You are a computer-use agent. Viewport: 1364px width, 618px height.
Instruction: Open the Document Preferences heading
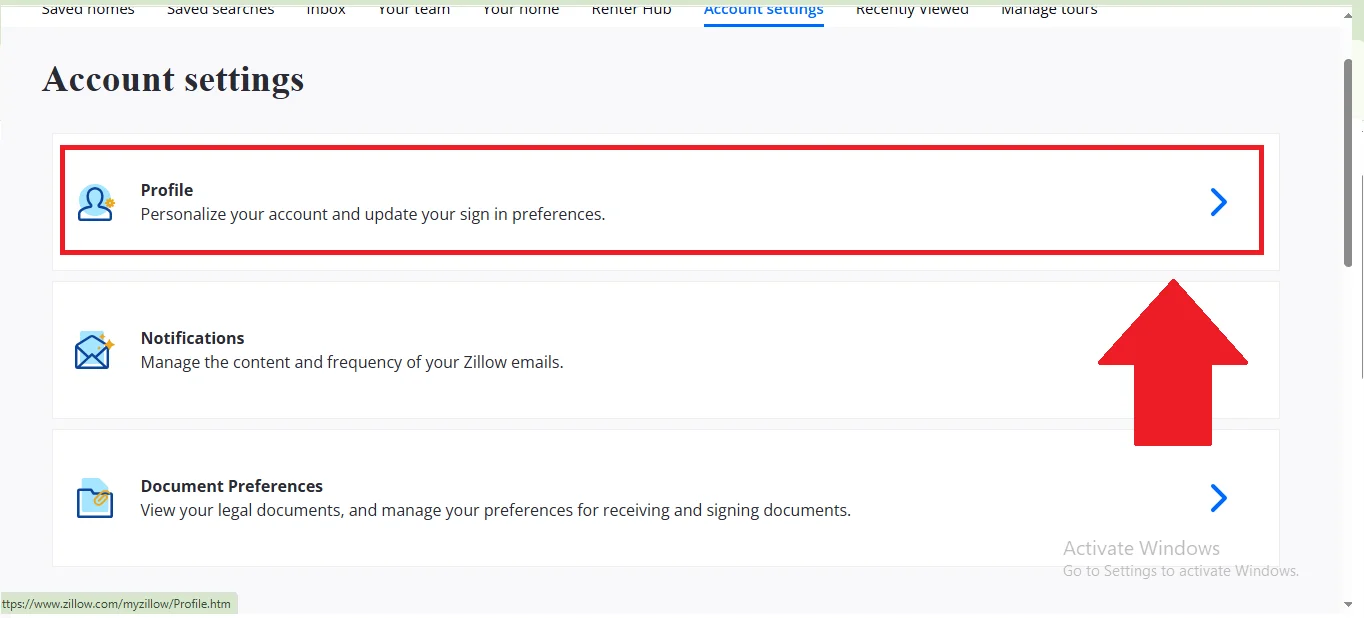[x=232, y=486]
